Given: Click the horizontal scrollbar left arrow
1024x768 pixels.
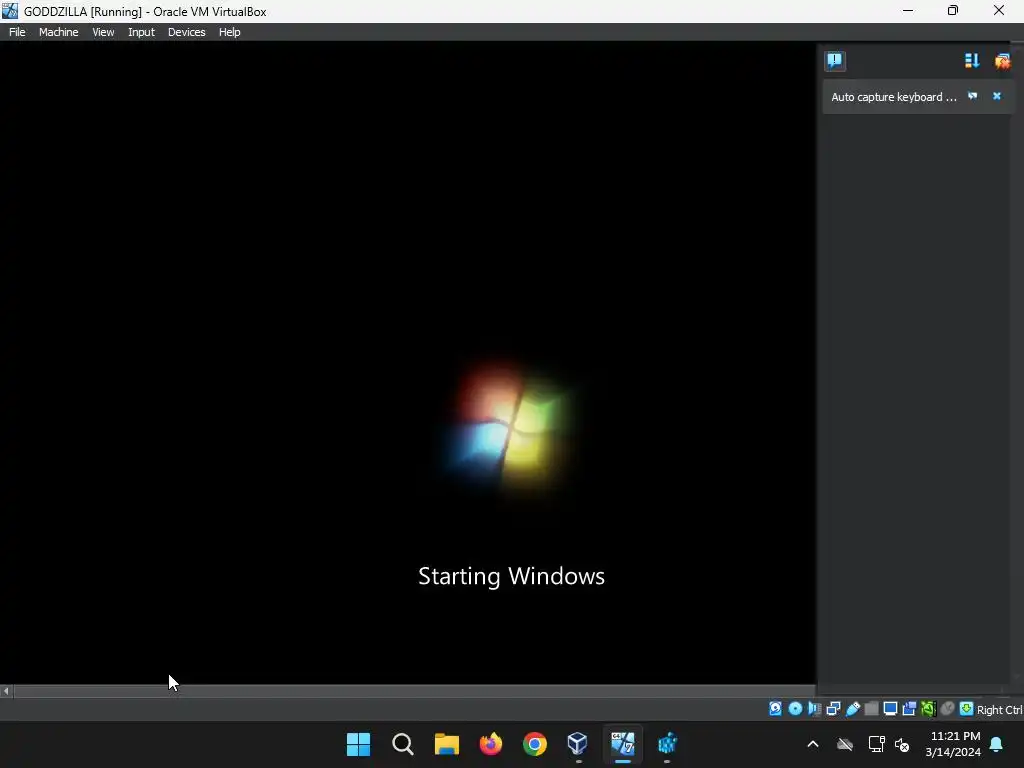Looking at the screenshot, I should [6, 690].
